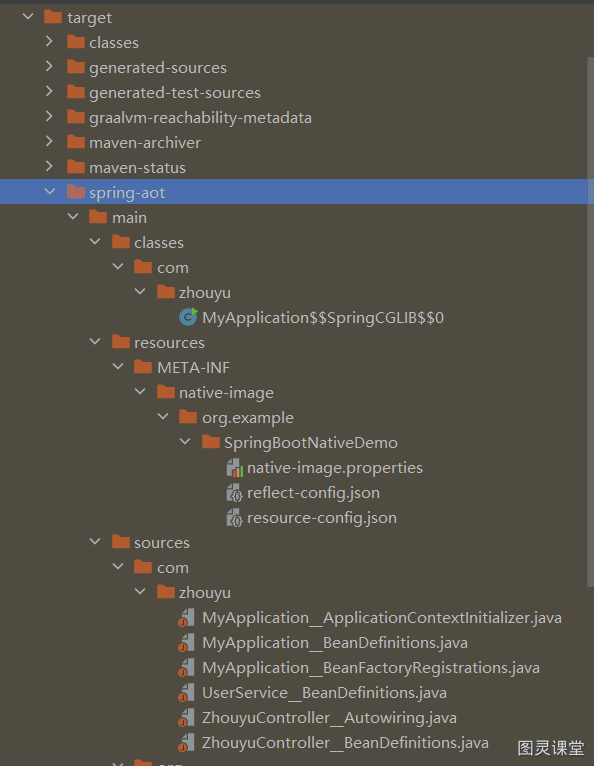Click the MyApplication$$SpringCGLIB$$0 class icon
594x766 pixels.
tap(188, 318)
